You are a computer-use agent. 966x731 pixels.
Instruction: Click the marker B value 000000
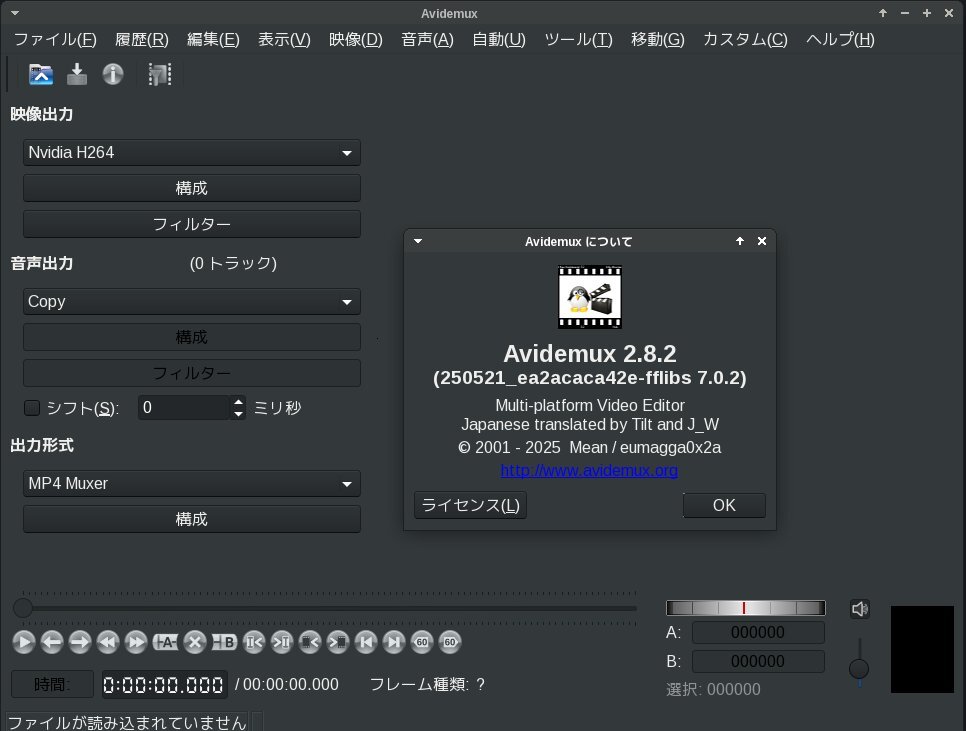(758, 661)
